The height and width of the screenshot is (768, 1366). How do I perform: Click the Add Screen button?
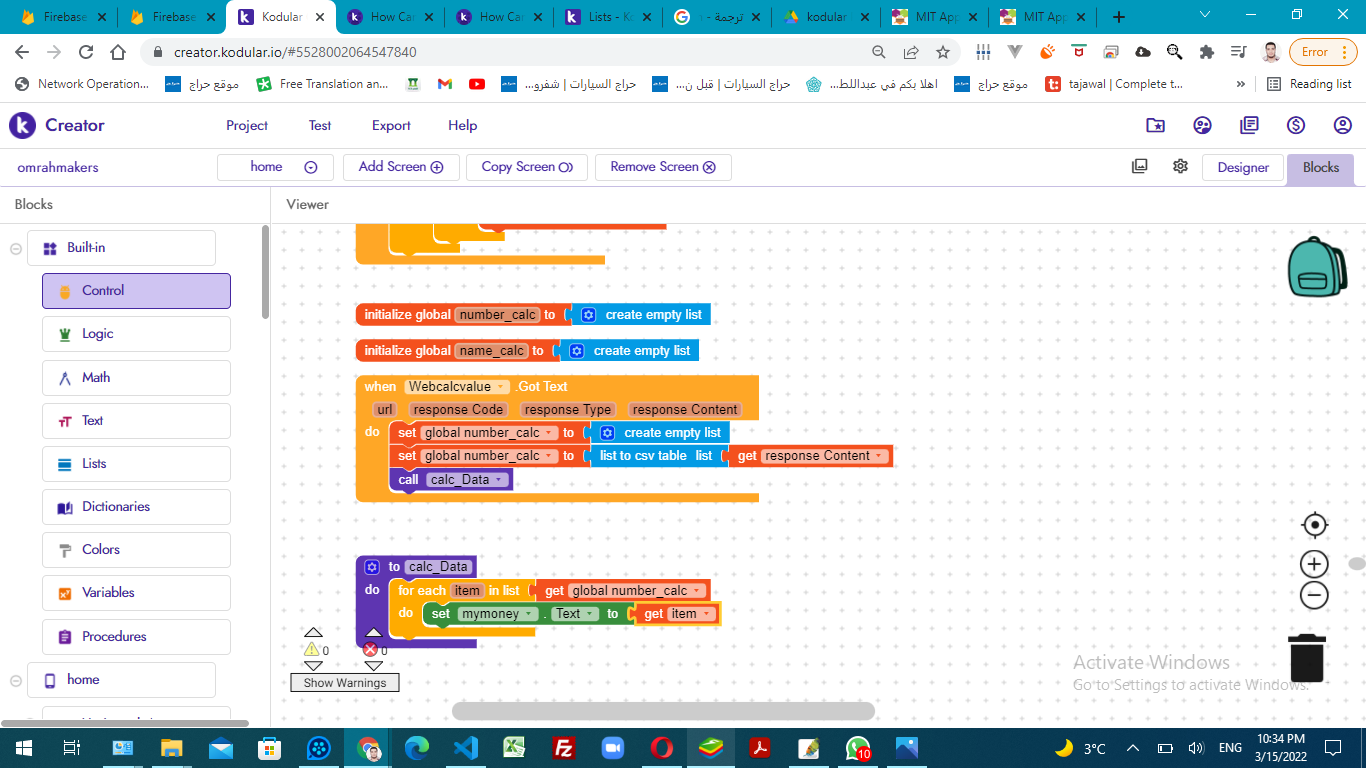(x=400, y=167)
